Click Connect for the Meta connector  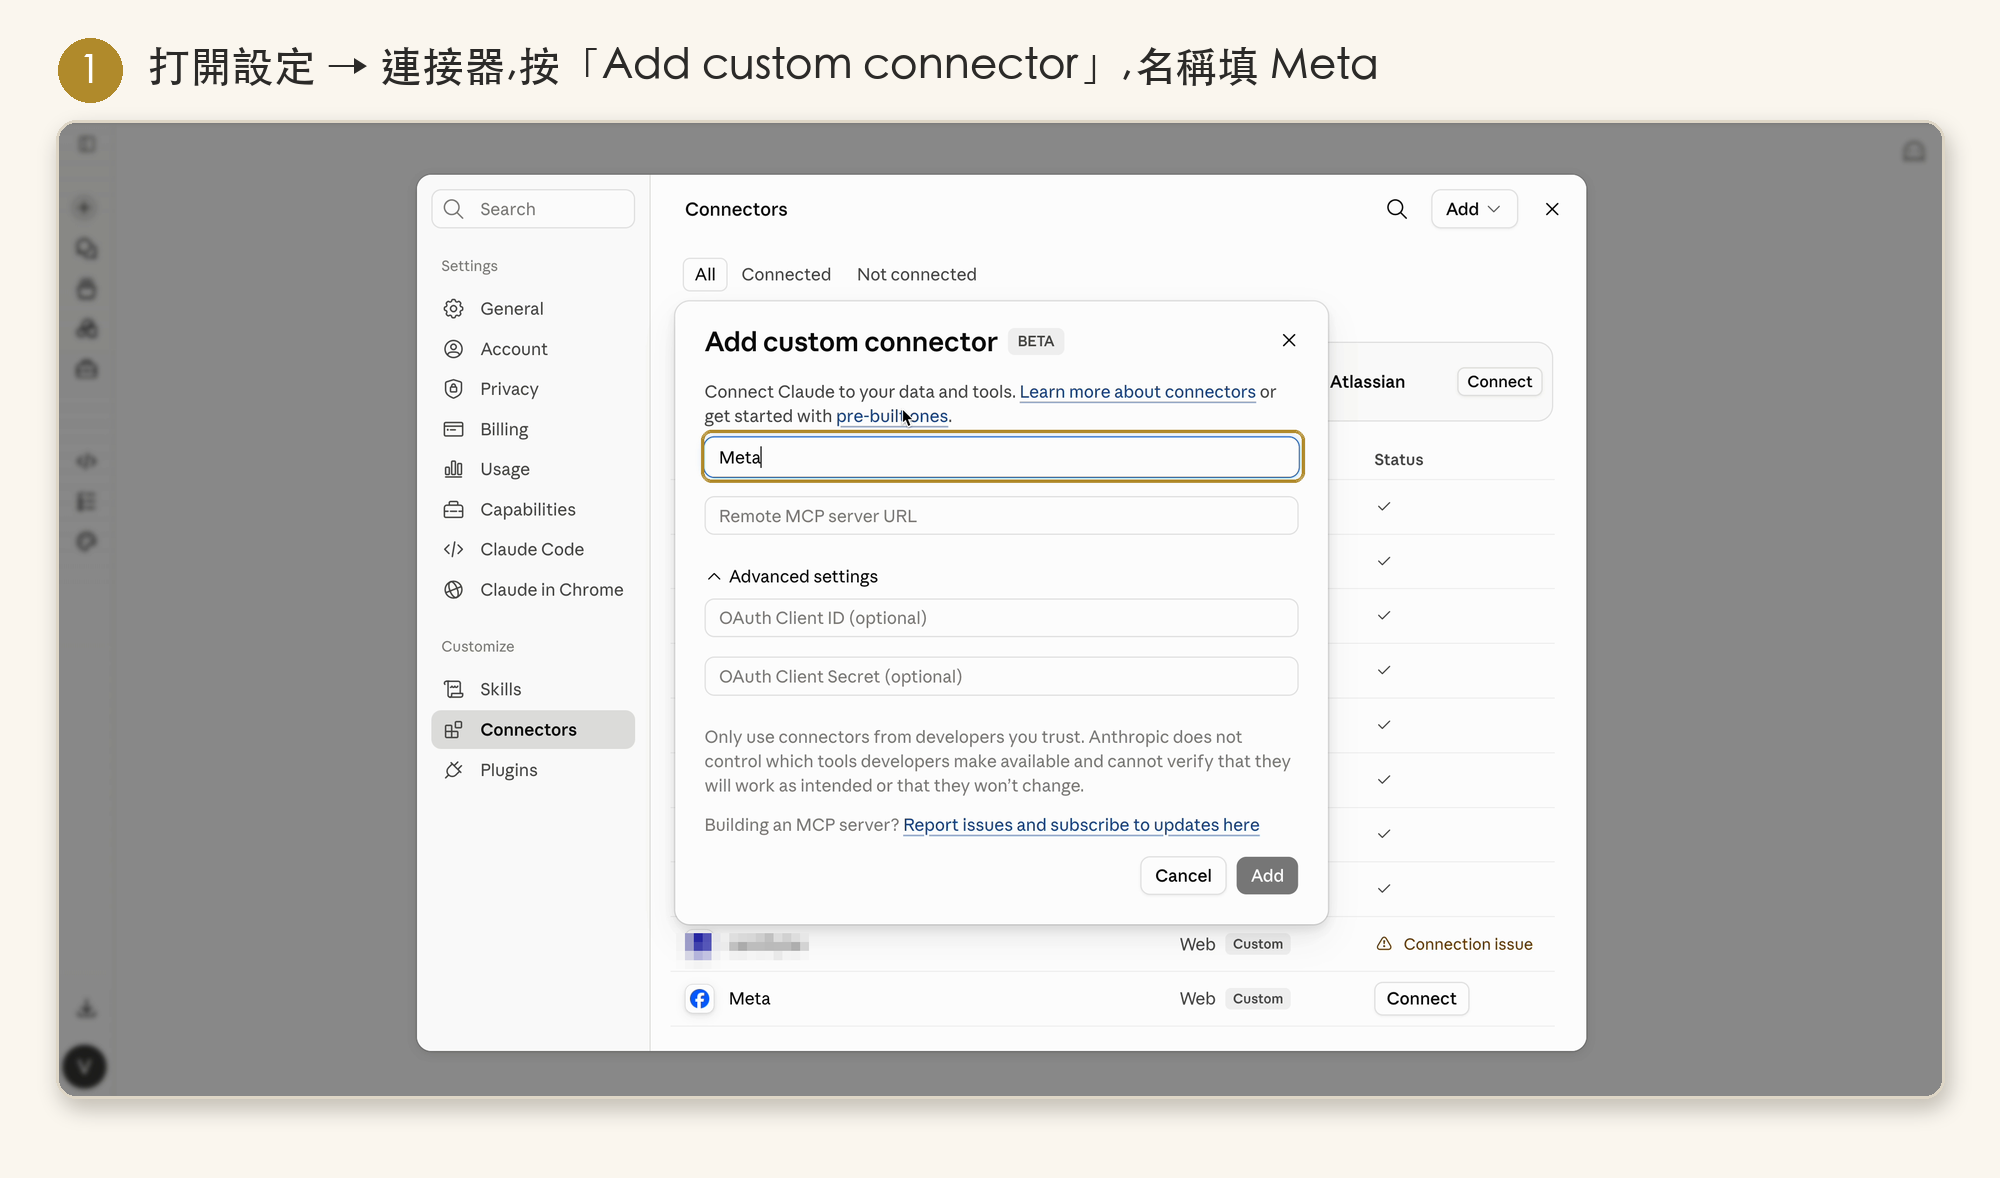coord(1421,999)
